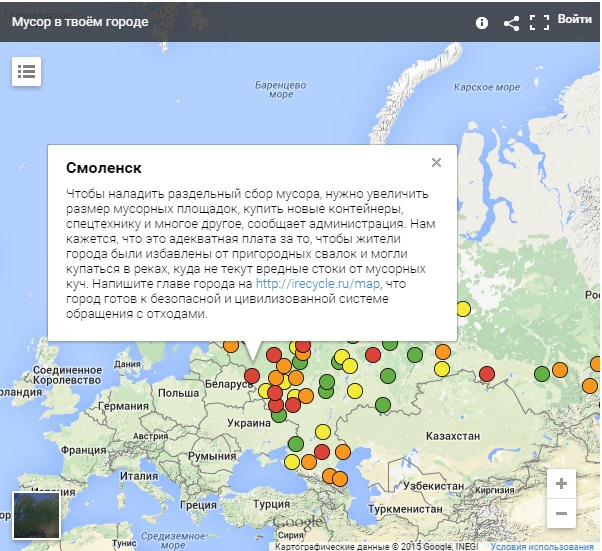This screenshot has width=602, height=551.
Task: Click the Польша country label
Action: coord(179,393)
